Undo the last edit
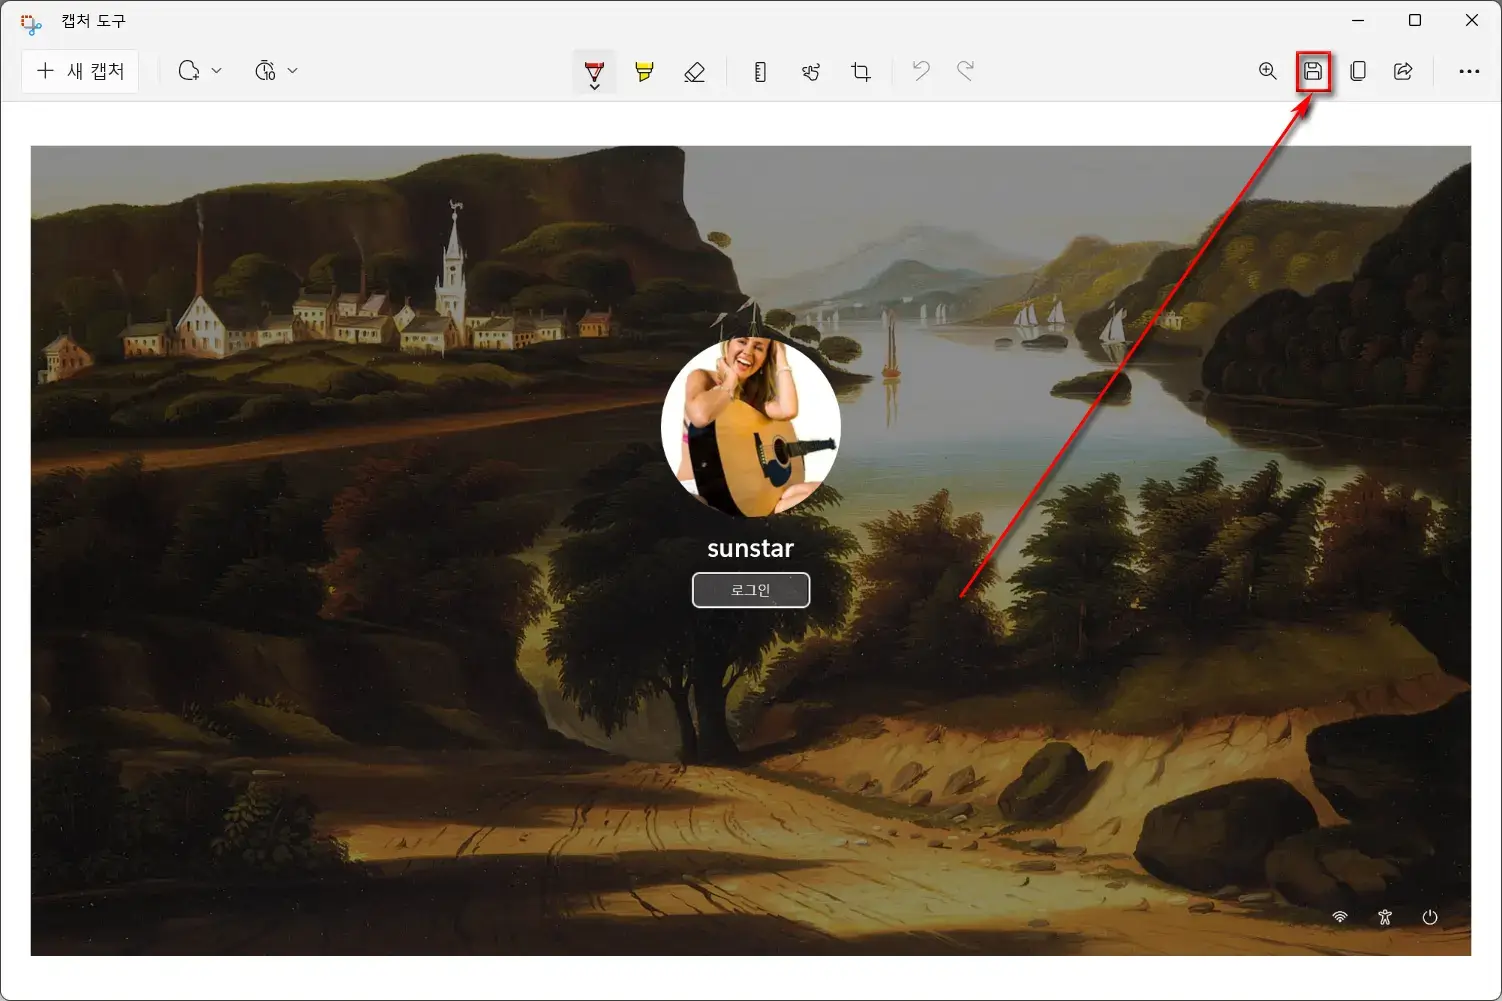1502x1001 pixels. [x=921, y=71]
